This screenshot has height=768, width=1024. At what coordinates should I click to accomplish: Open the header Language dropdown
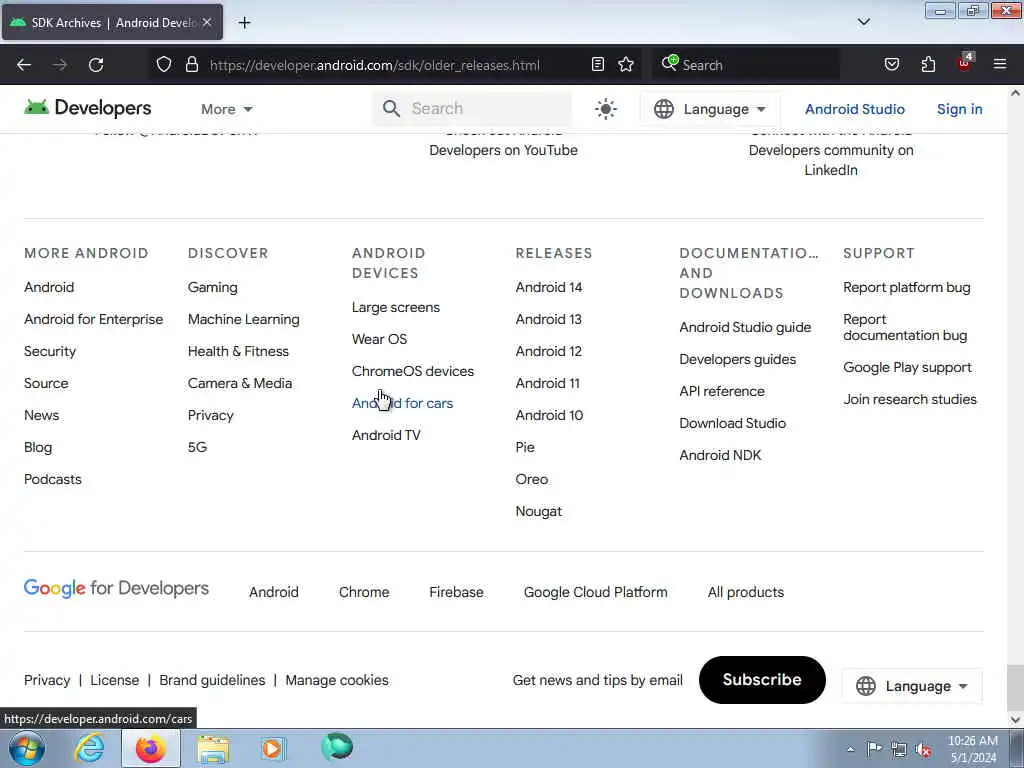pyautogui.click(x=710, y=109)
